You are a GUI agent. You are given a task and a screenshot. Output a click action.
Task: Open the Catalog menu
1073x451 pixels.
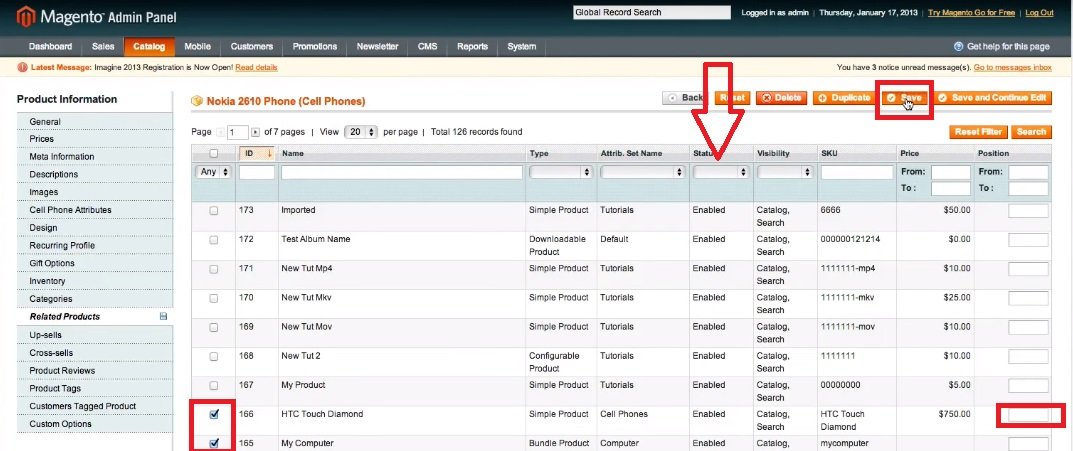click(x=149, y=47)
